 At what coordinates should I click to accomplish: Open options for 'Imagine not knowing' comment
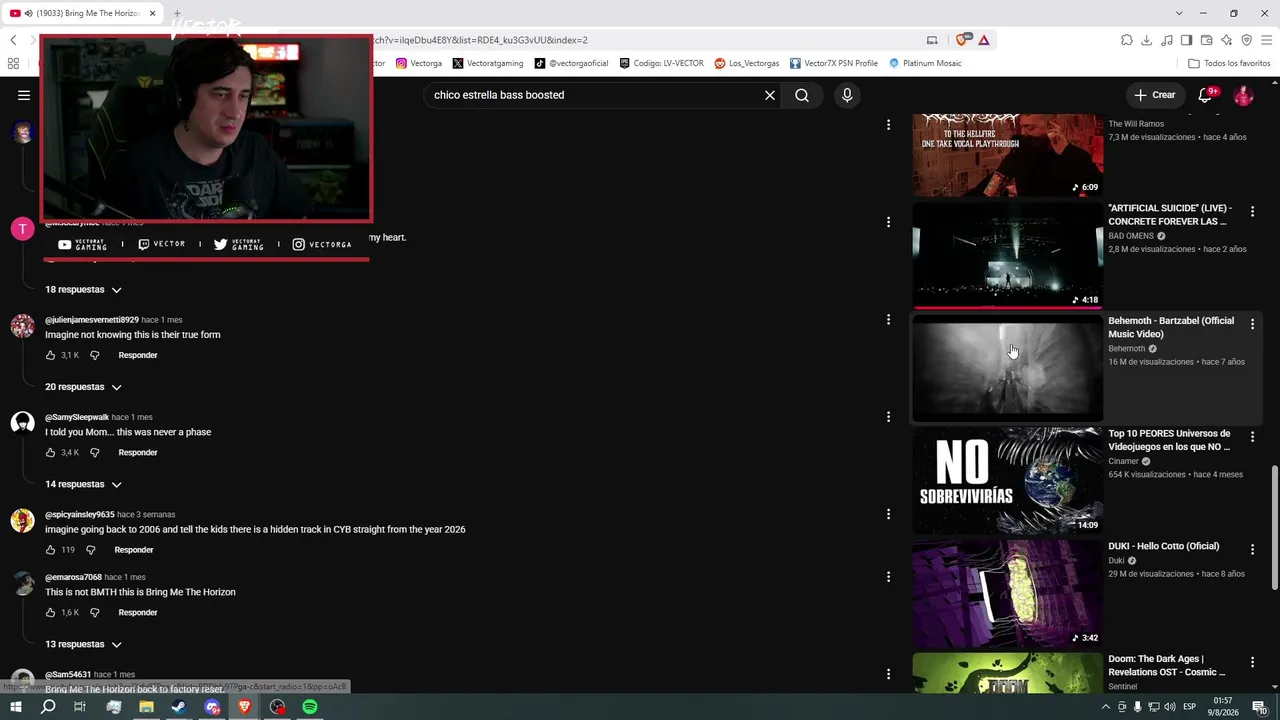(x=888, y=320)
